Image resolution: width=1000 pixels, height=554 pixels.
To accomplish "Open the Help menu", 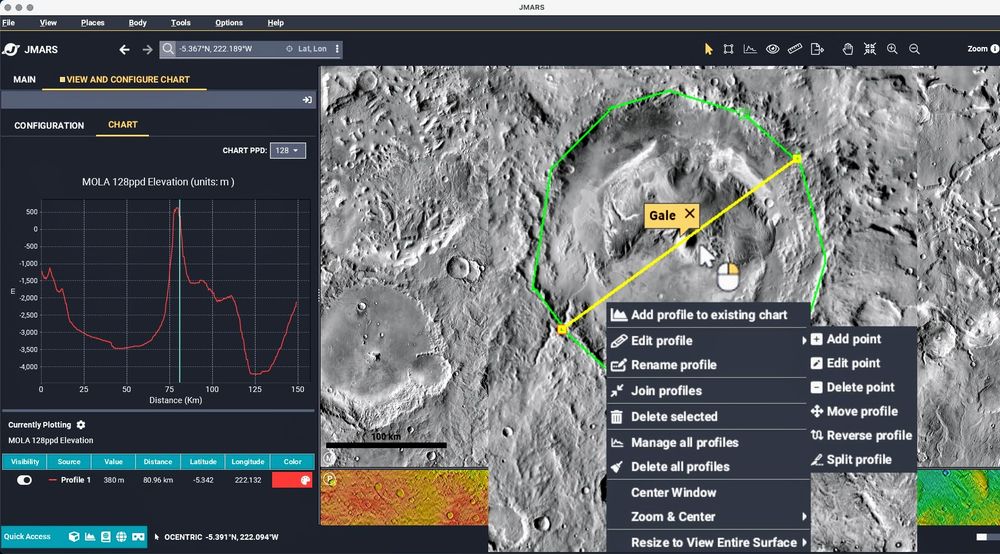I will [276, 22].
